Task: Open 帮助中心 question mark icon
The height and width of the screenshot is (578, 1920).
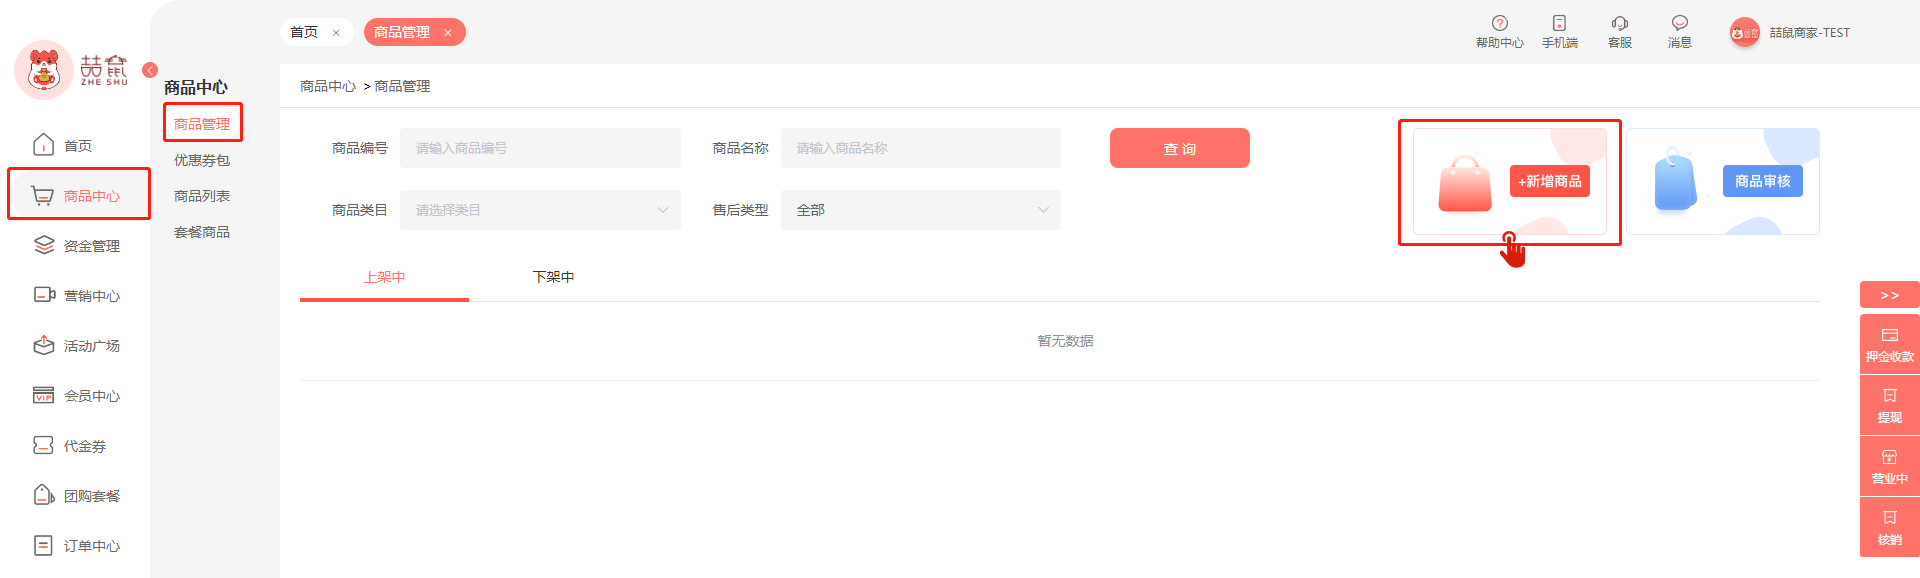Action: pos(1500,23)
